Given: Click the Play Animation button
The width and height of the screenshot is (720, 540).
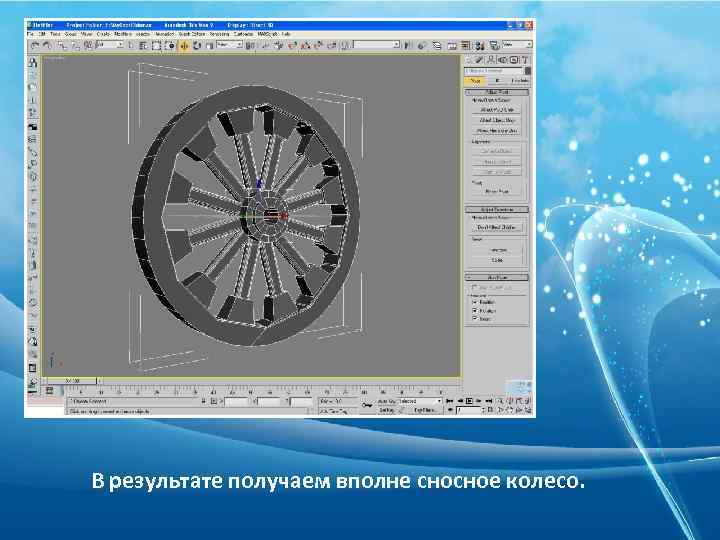Looking at the screenshot, I should 469,401.
